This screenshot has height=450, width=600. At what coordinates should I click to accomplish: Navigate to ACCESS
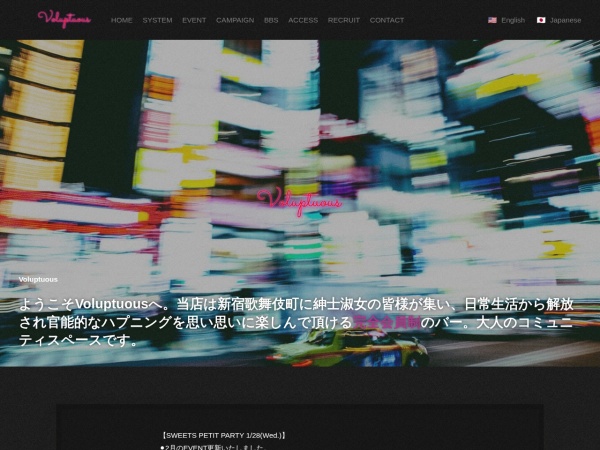pyautogui.click(x=303, y=20)
